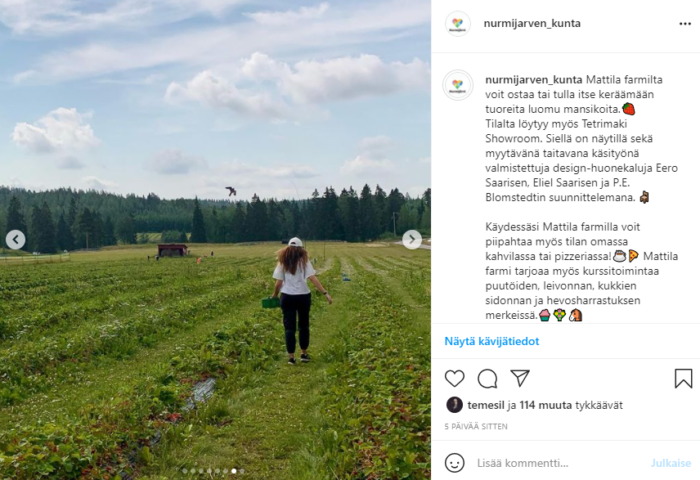
Task: Click the 5 päivää sitten timestamp
Action: coord(476,427)
